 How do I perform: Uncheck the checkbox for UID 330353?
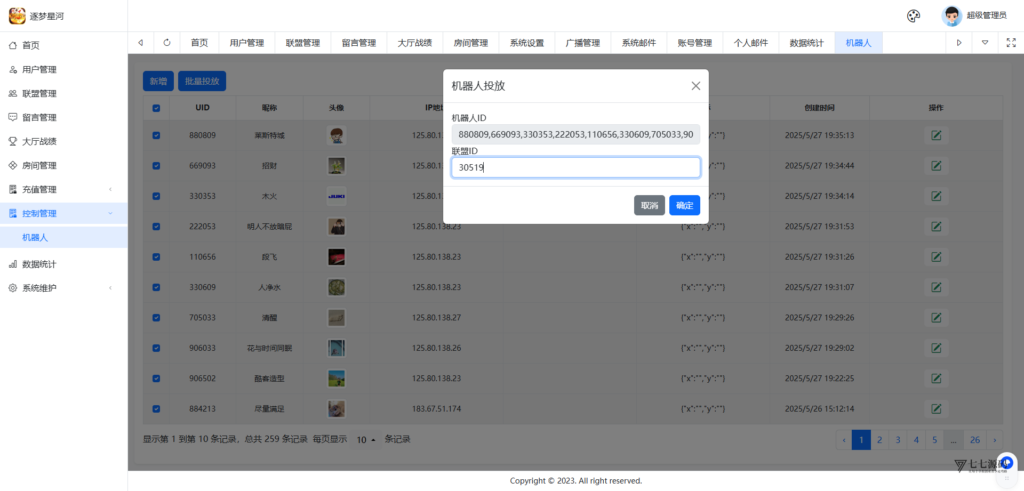click(156, 196)
